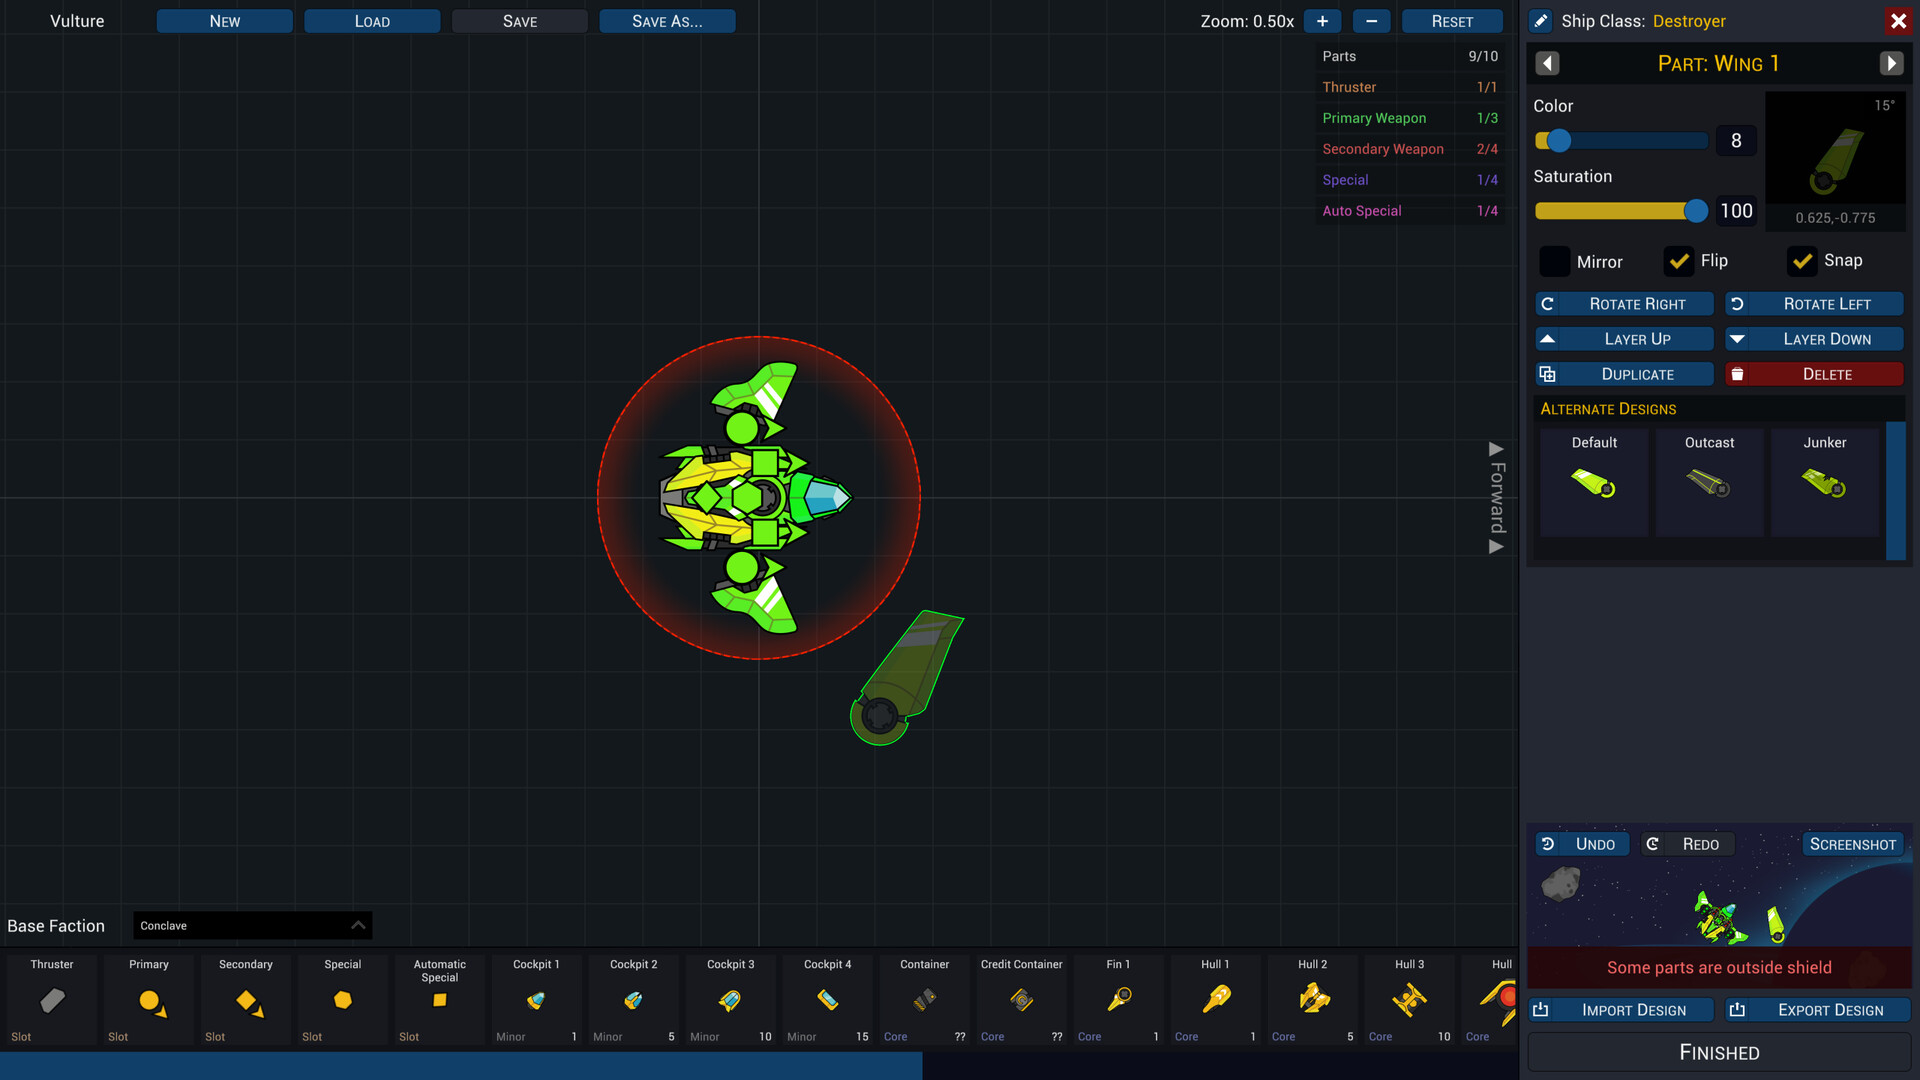Enable the Mirror checkbox
Screen dimensions: 1920x1080
(1554, 262)
